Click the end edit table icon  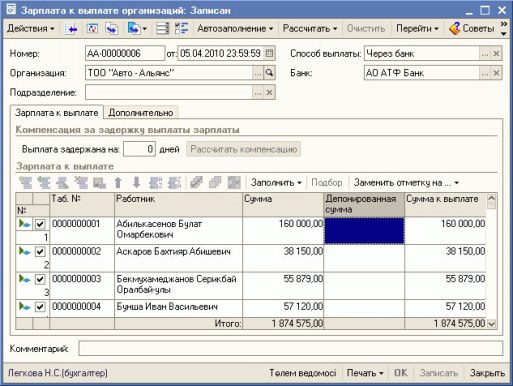[99, 183]
